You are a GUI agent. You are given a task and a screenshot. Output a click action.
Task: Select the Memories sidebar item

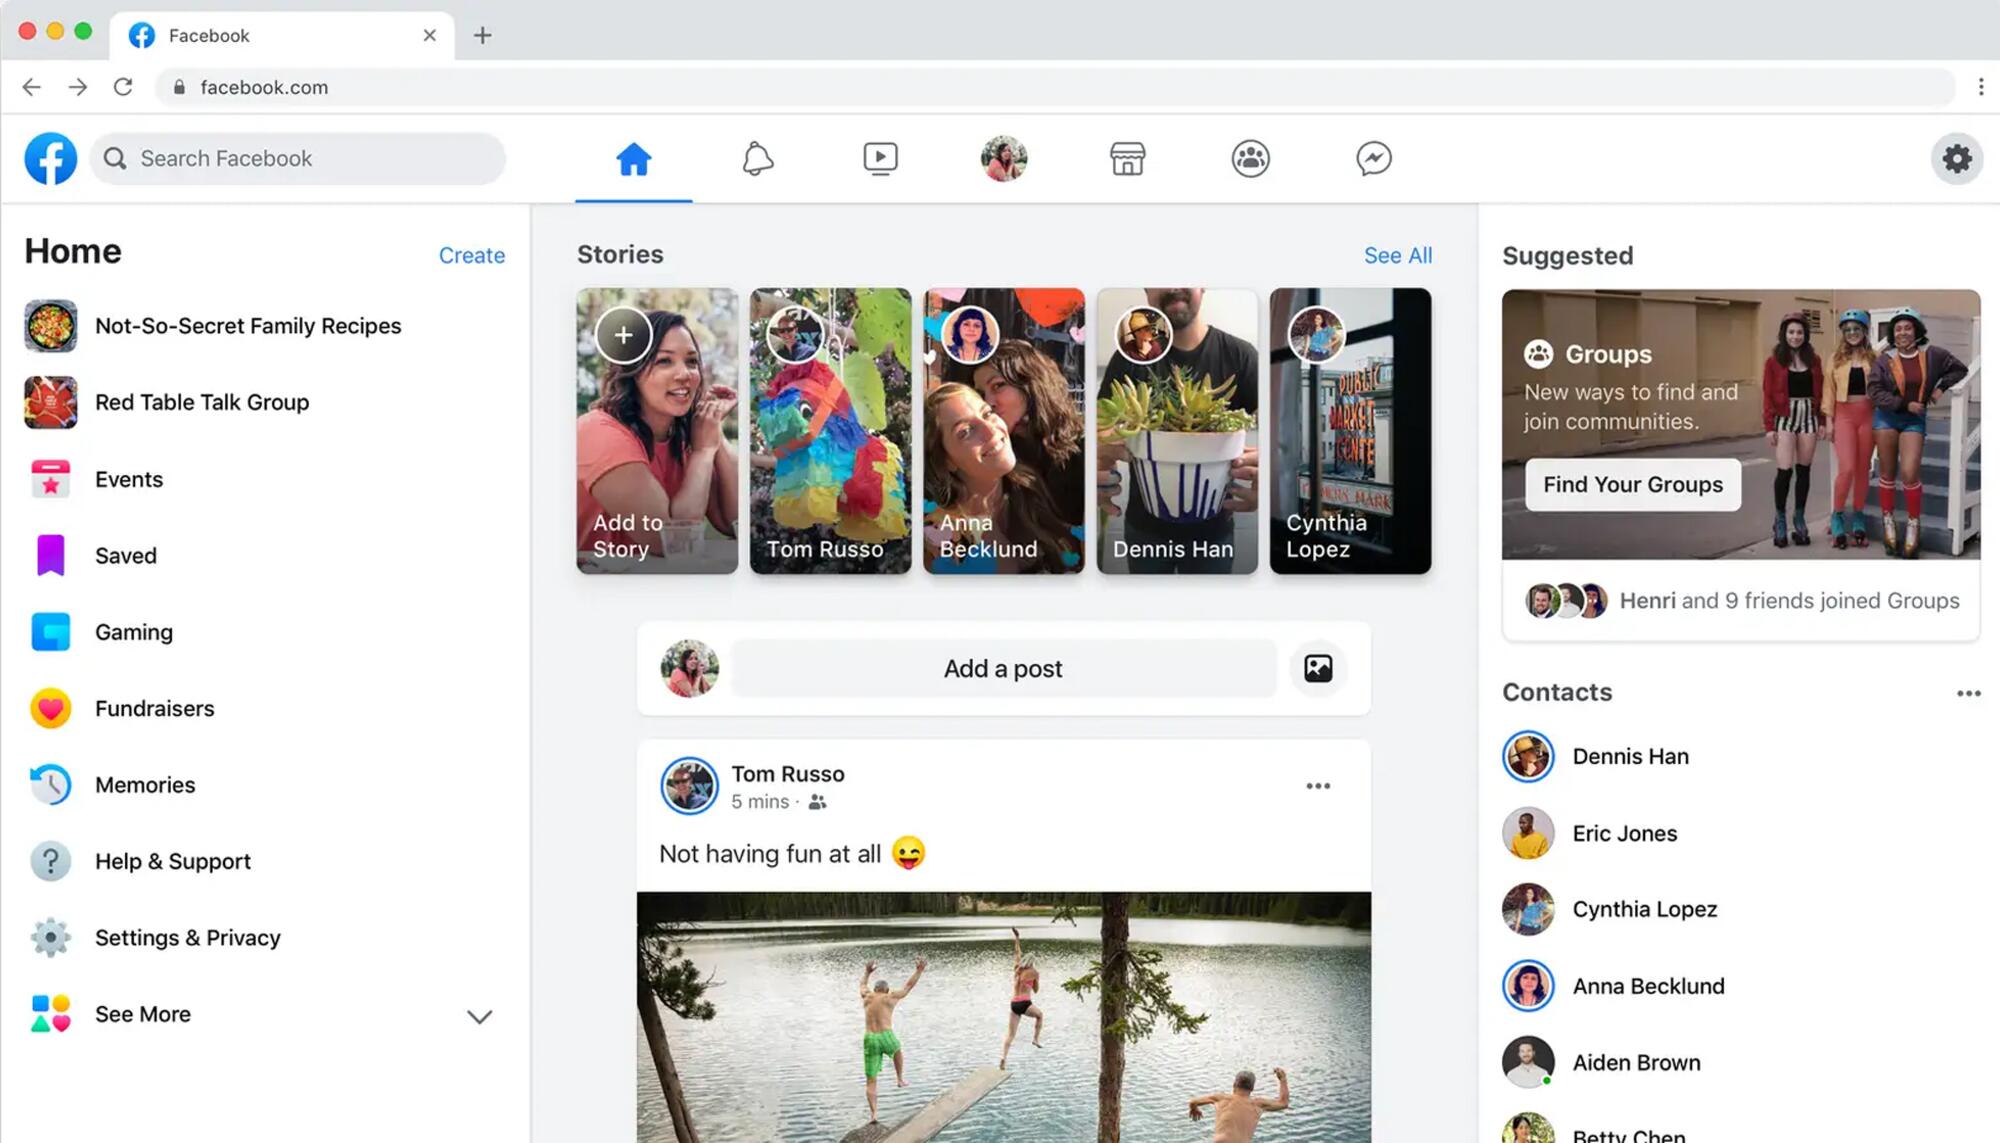pos(144,784)
